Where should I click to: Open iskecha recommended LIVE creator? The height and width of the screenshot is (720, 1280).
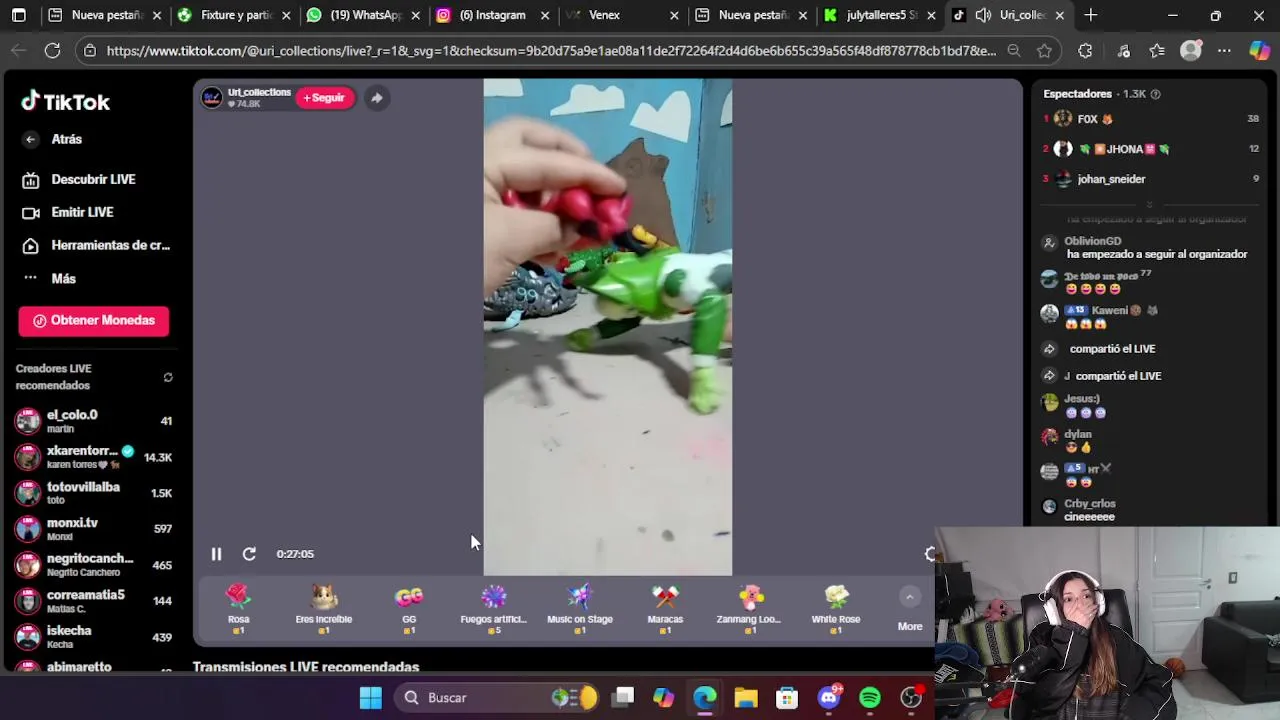point(93,637)
